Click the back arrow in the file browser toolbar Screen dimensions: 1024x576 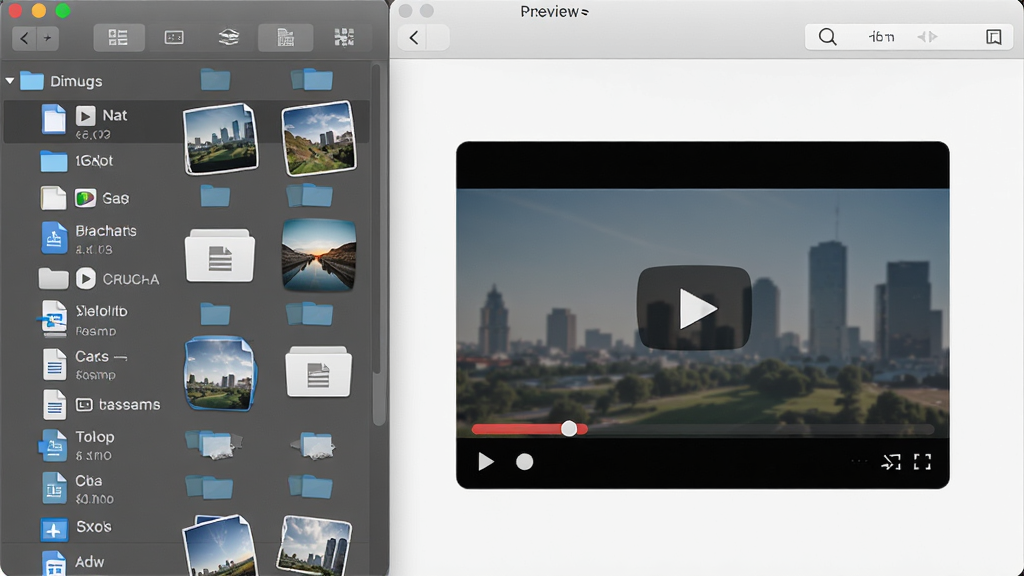click(24, 38)
